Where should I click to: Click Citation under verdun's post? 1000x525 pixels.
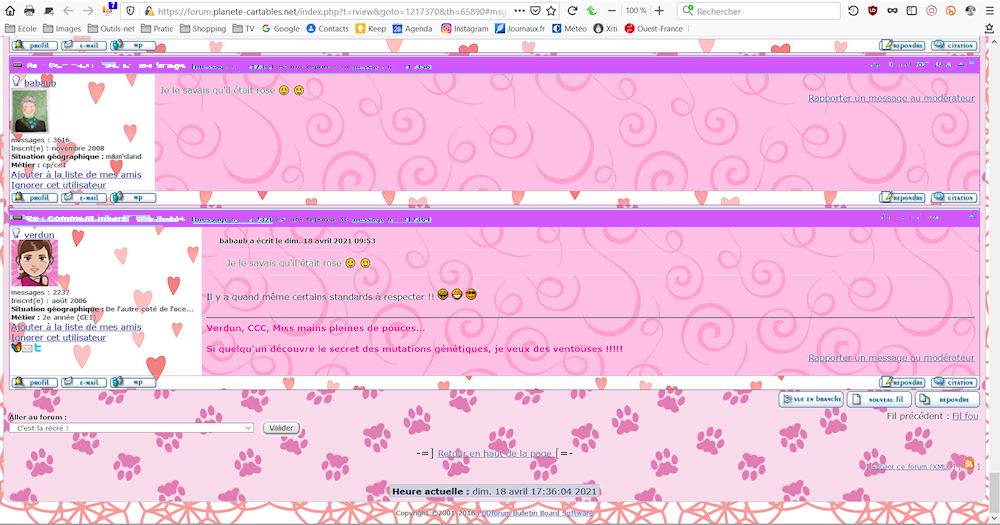point(954,382)
